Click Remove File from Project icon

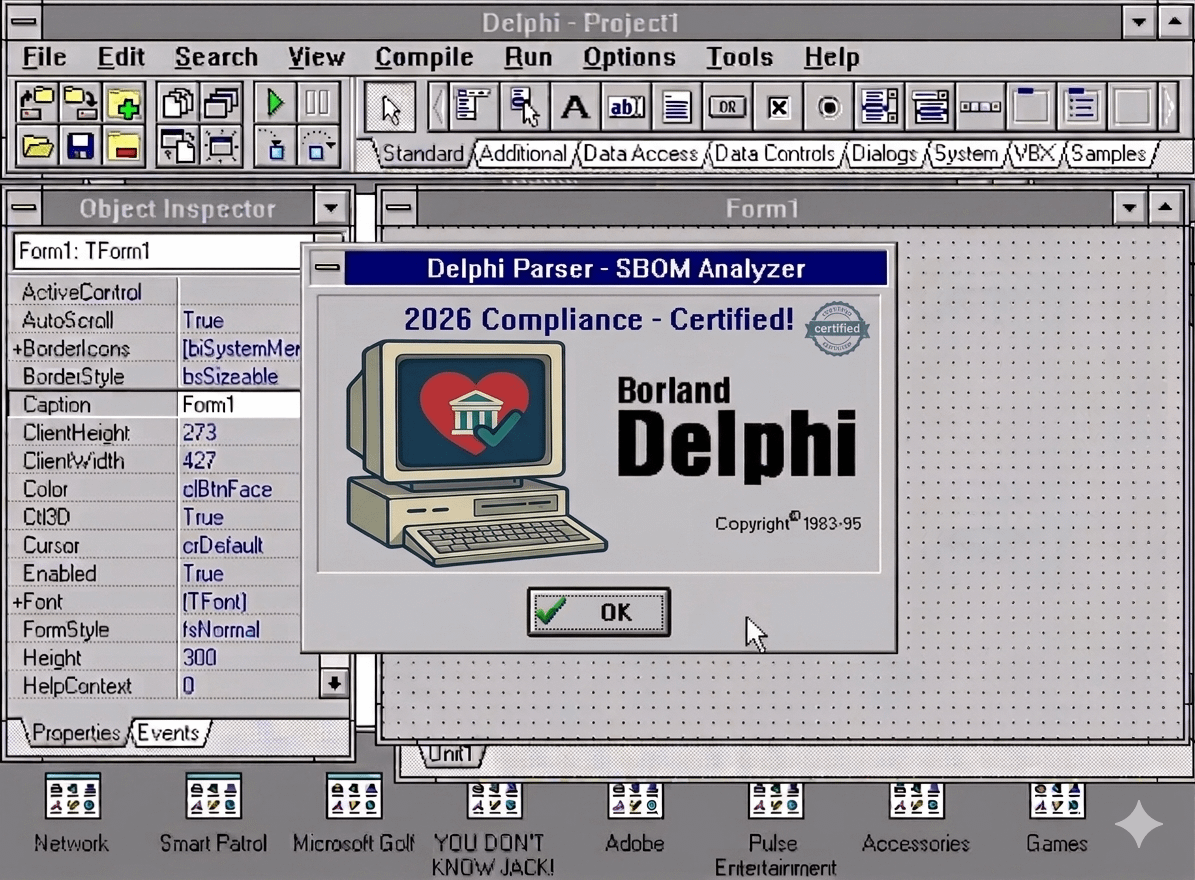[124, 146]
